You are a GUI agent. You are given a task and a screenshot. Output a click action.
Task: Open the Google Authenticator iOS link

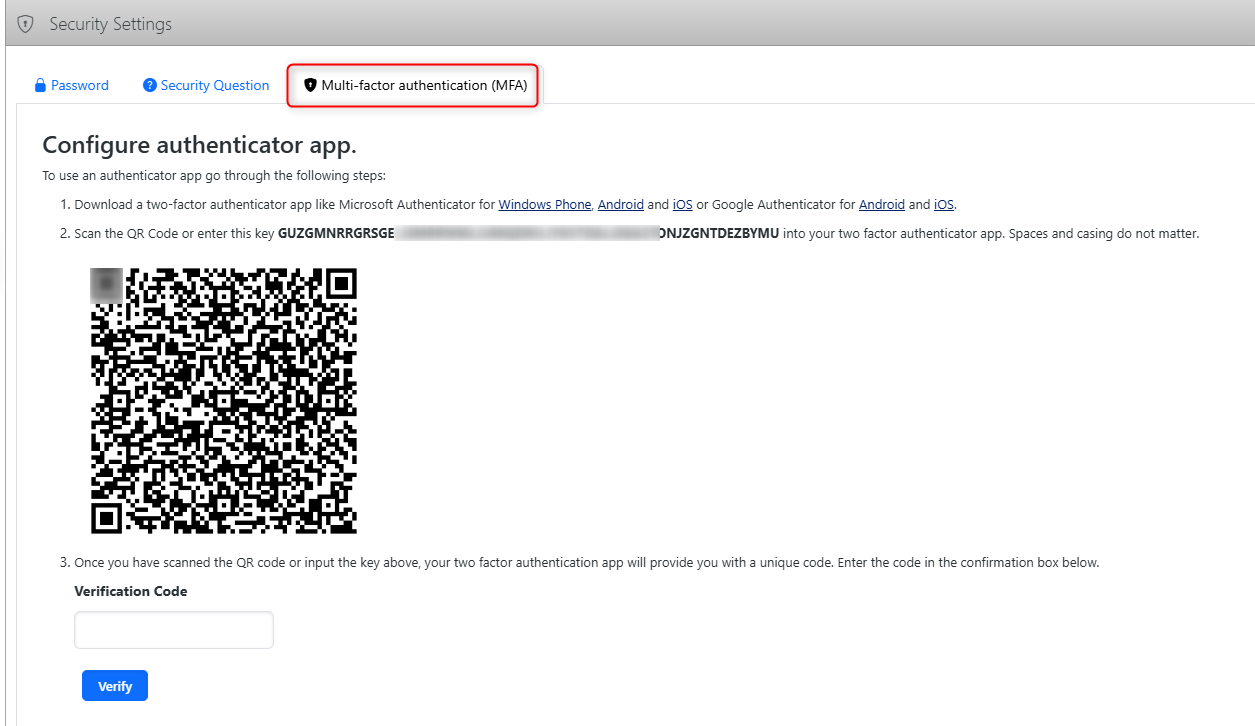[x=944, y=205]
